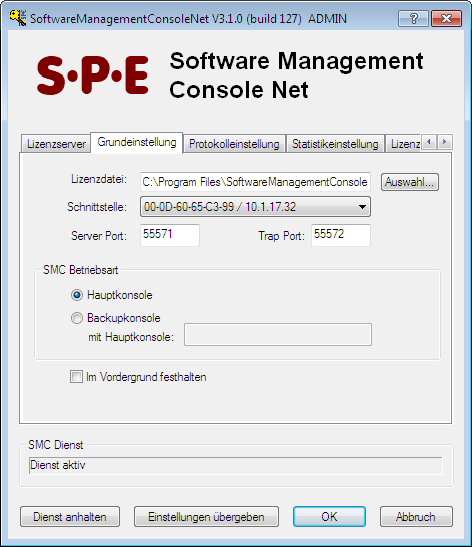Screen dimensions: 472x547
Task: Click the Dienst anhalten button
Action: point(70,517)
